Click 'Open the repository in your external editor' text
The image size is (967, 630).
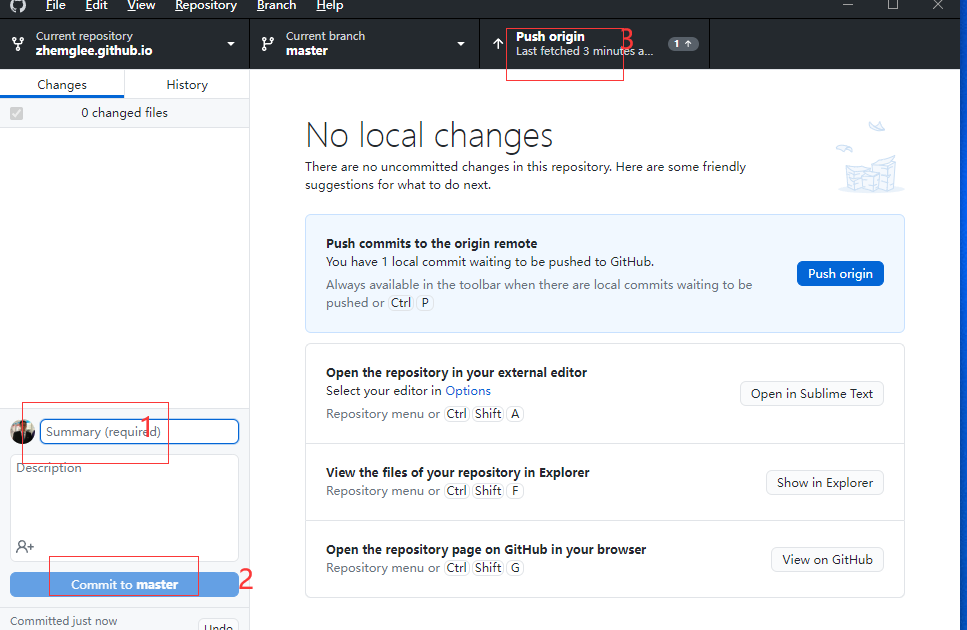tap(456, 372)
